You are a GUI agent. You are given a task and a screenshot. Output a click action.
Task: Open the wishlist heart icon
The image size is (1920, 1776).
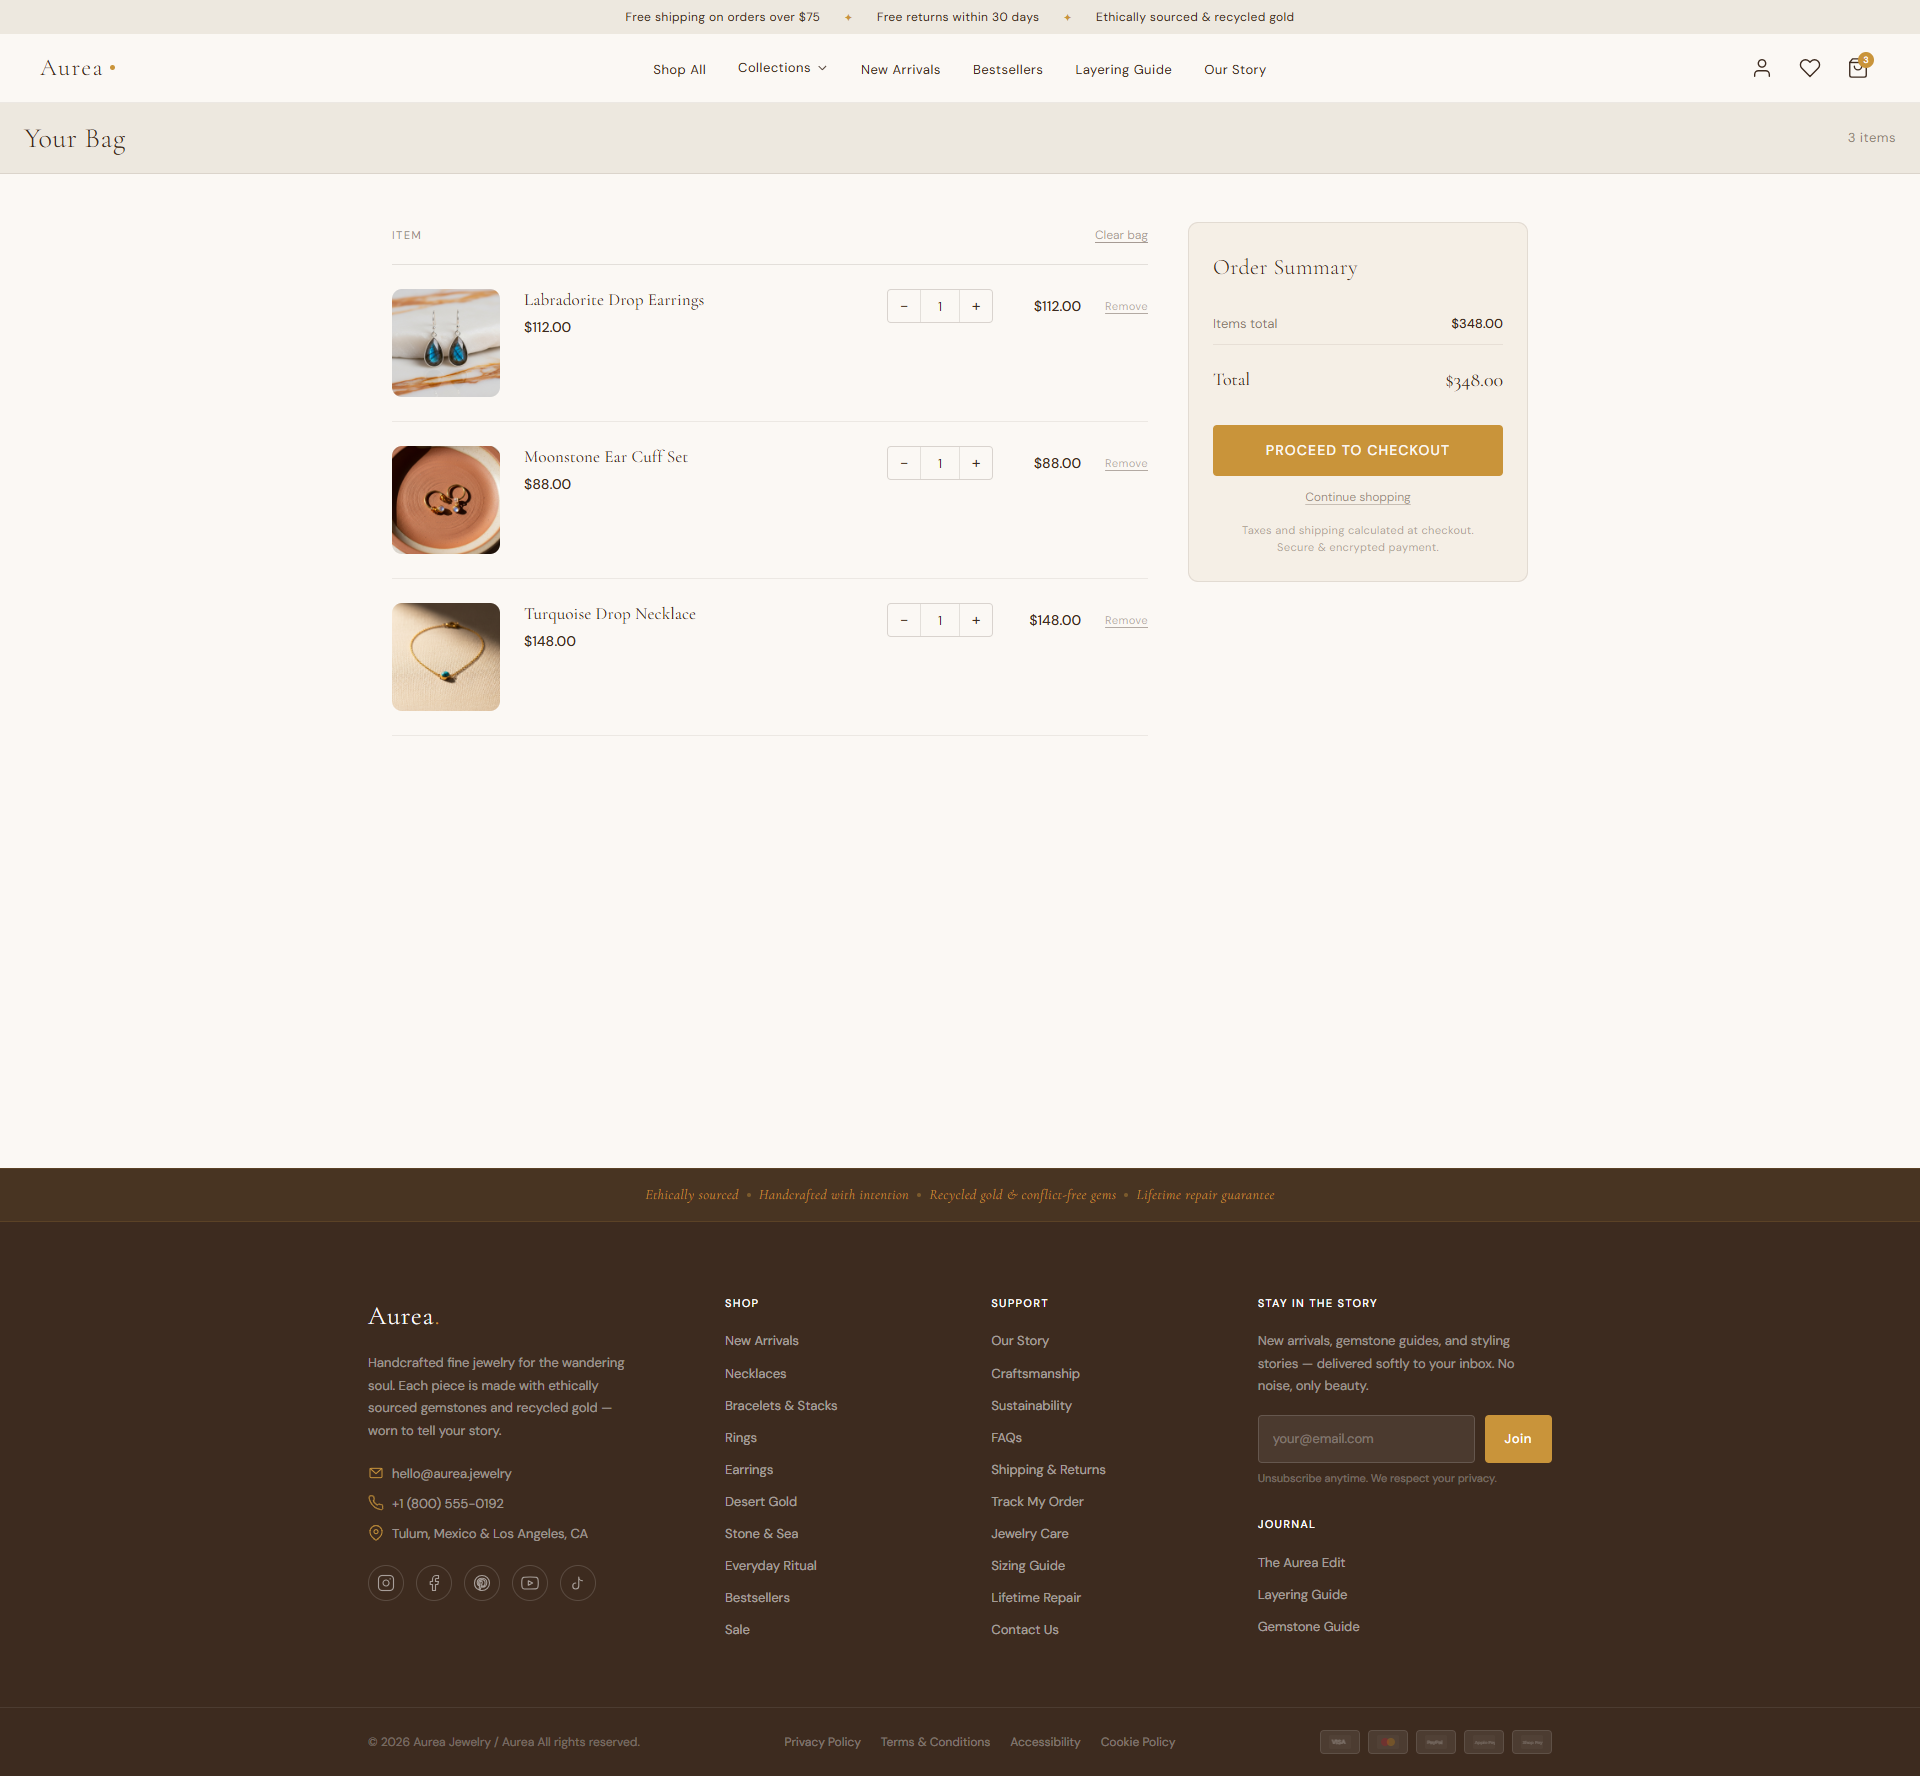tap(1810, 68)
